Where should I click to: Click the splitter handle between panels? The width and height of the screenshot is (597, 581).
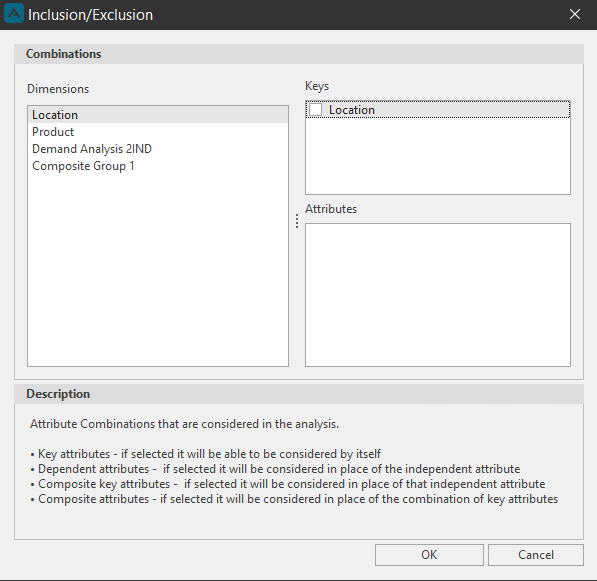pos(297,221)
